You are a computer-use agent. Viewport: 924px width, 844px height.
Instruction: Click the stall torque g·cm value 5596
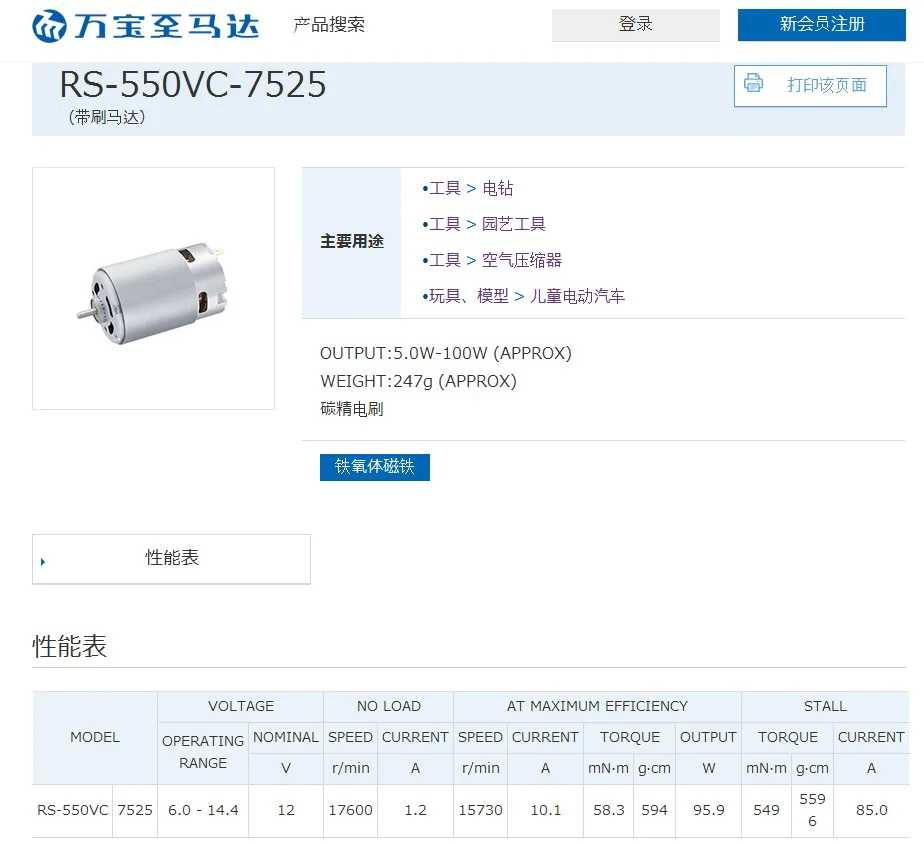tap(812, 810)
